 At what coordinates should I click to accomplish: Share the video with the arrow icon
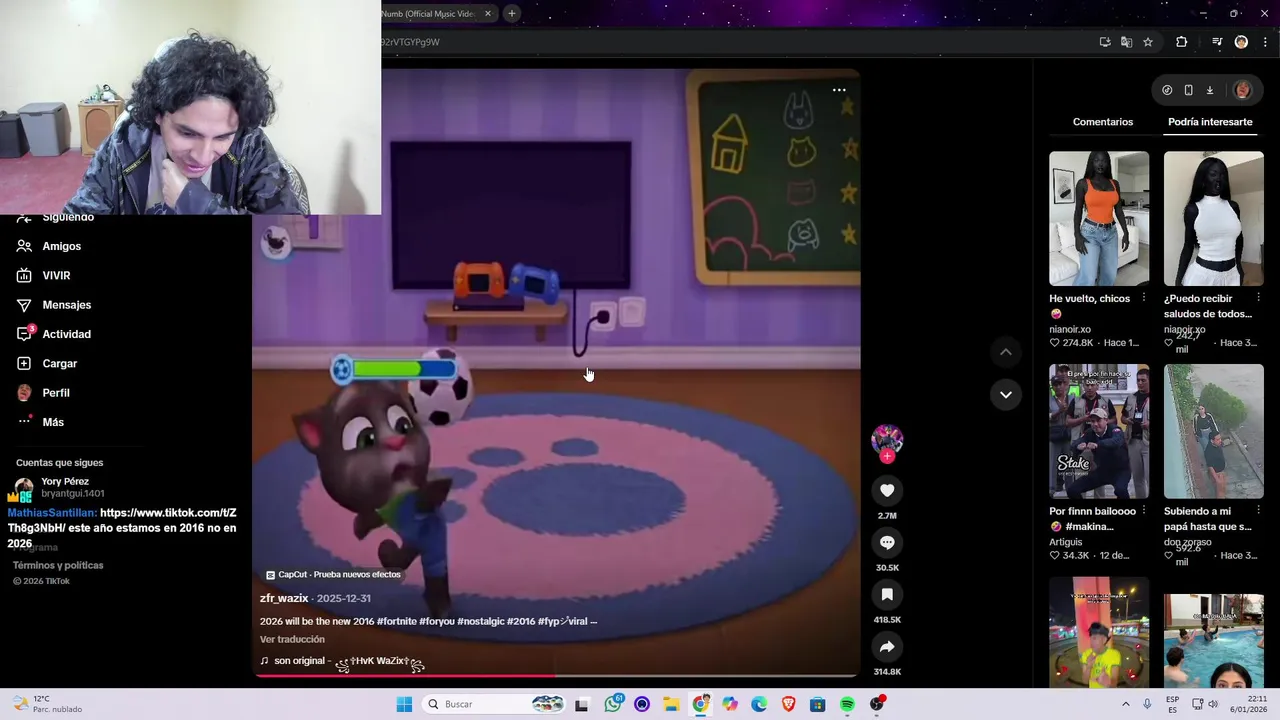tap(887, 646)
